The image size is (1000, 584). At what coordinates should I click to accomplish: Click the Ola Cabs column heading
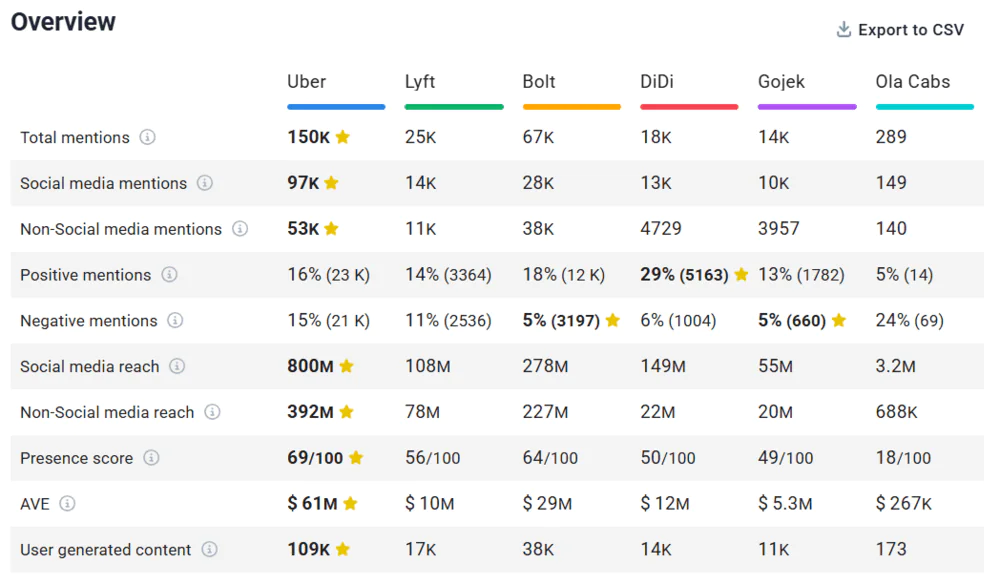click(x=913, y=82)
